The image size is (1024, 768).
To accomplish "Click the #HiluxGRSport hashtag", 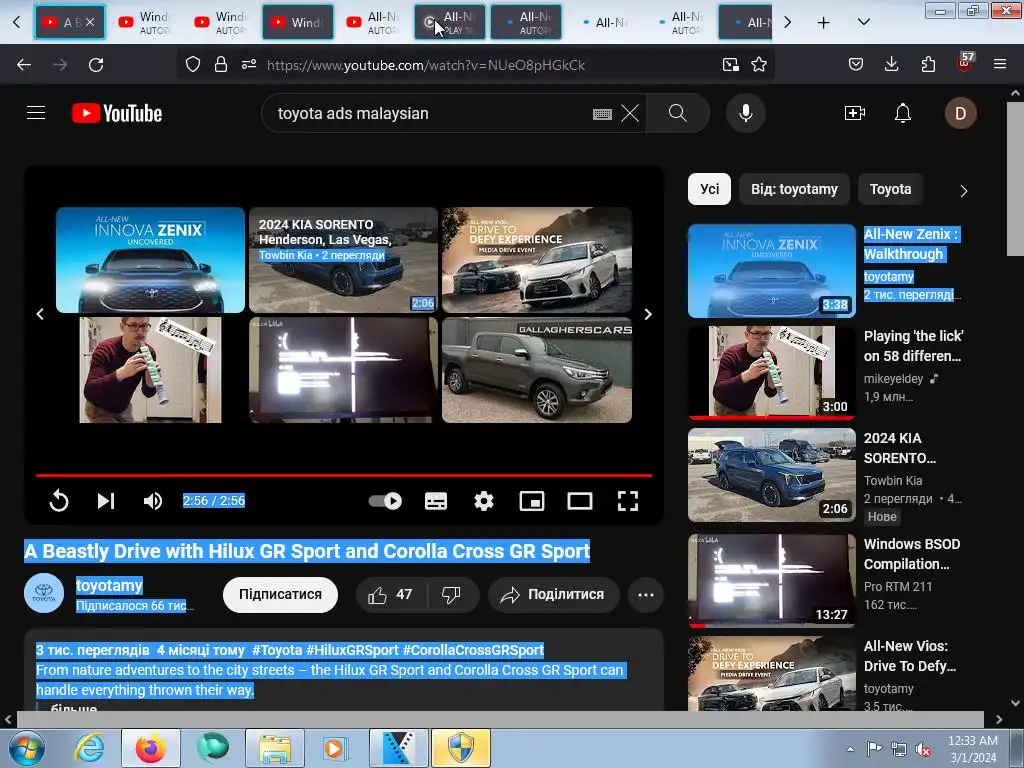I will pyautogui.click(x=352, y=650).
